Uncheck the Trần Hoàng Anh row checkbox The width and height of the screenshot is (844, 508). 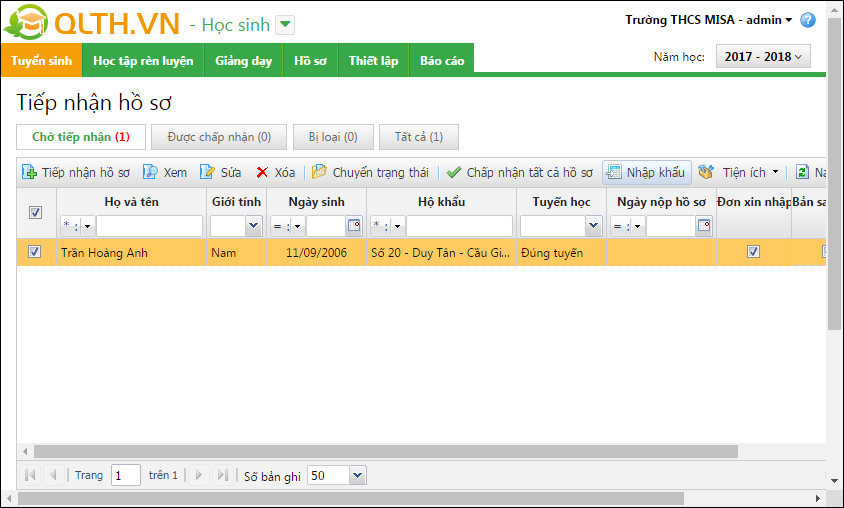click(x=34, y=252)
